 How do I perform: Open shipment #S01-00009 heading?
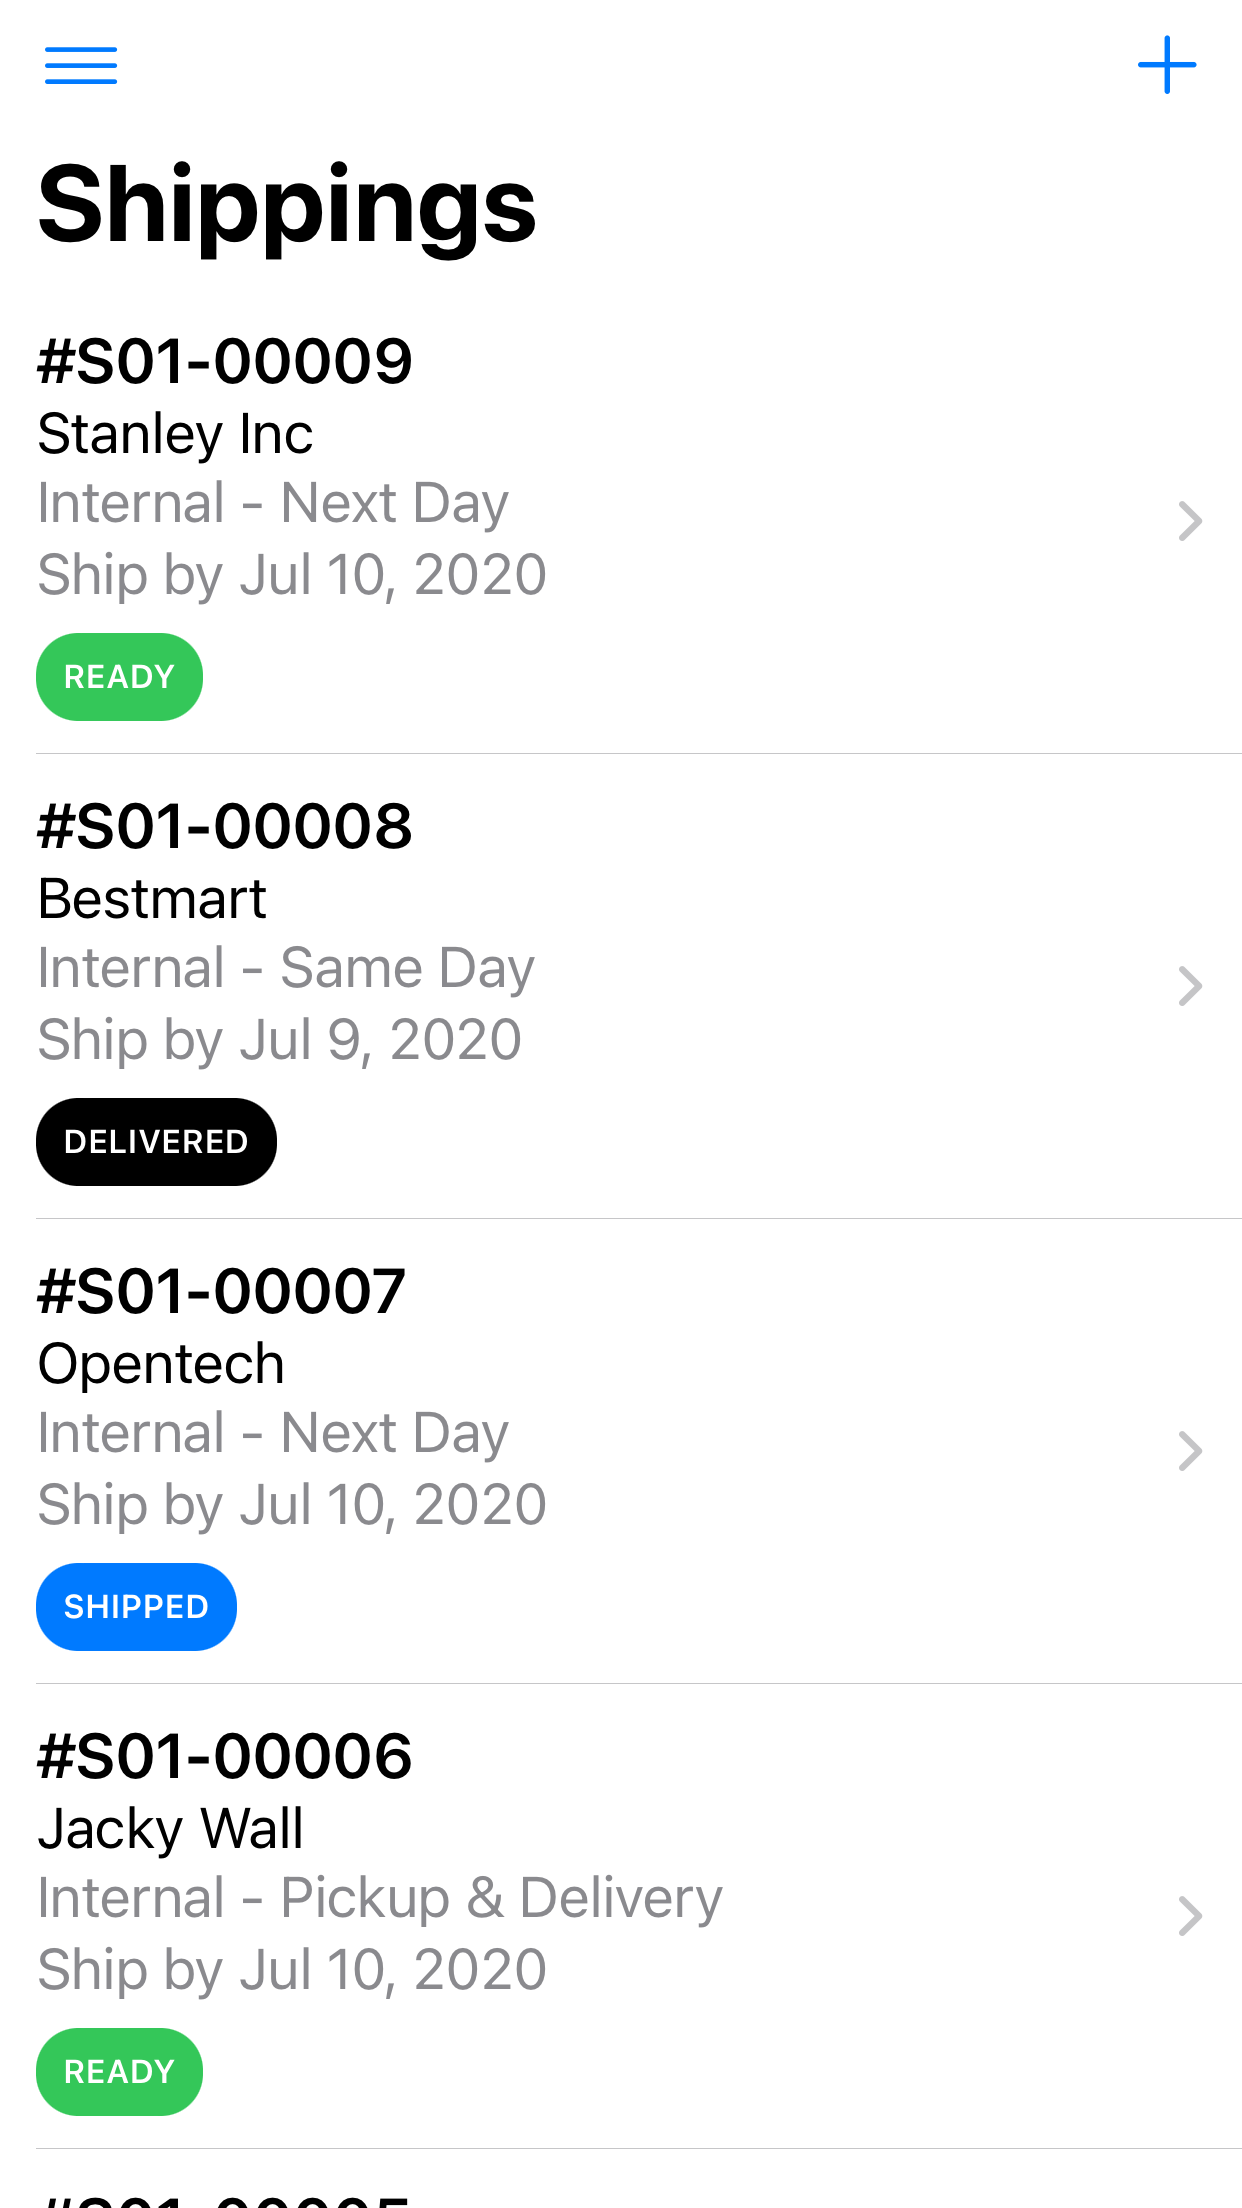pos(225,361)
